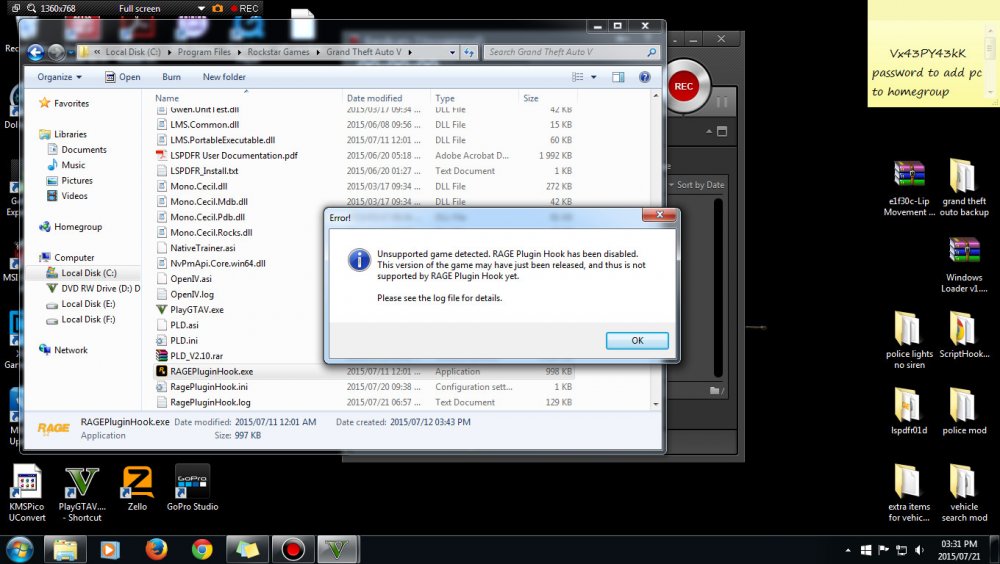The width and height of the screenshot is (1000, 564).
Task: Open the Organize dropdown menu
Action: (x=59, y=77)
